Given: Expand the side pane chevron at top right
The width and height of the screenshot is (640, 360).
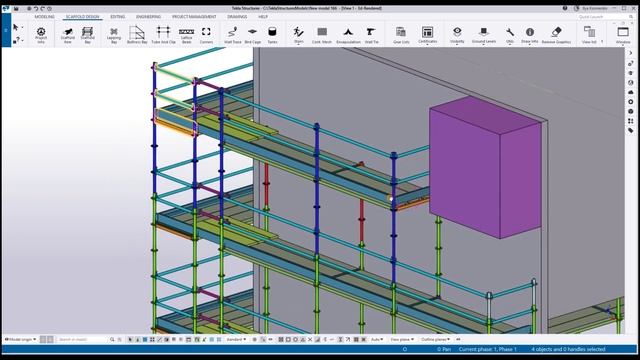Looking at the screenshot, I should tap(631, 53).
